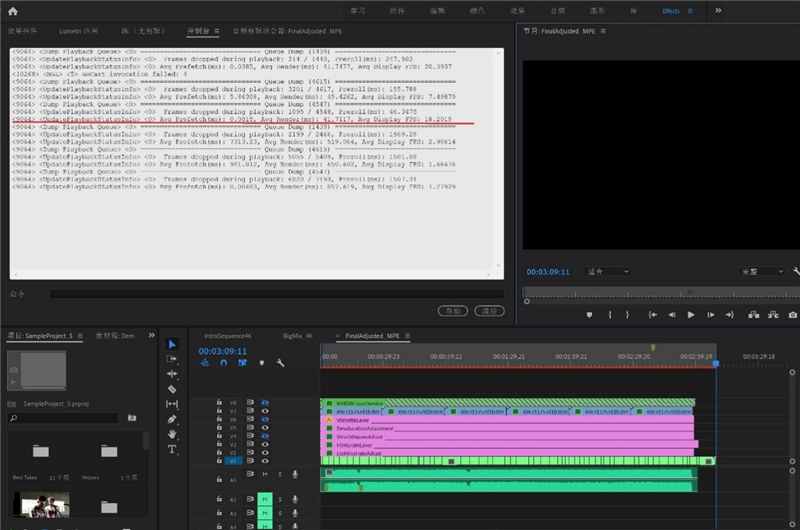
Task: Open the zoom level dropdown in Program Monitor
Action: (x=608, y=271)
